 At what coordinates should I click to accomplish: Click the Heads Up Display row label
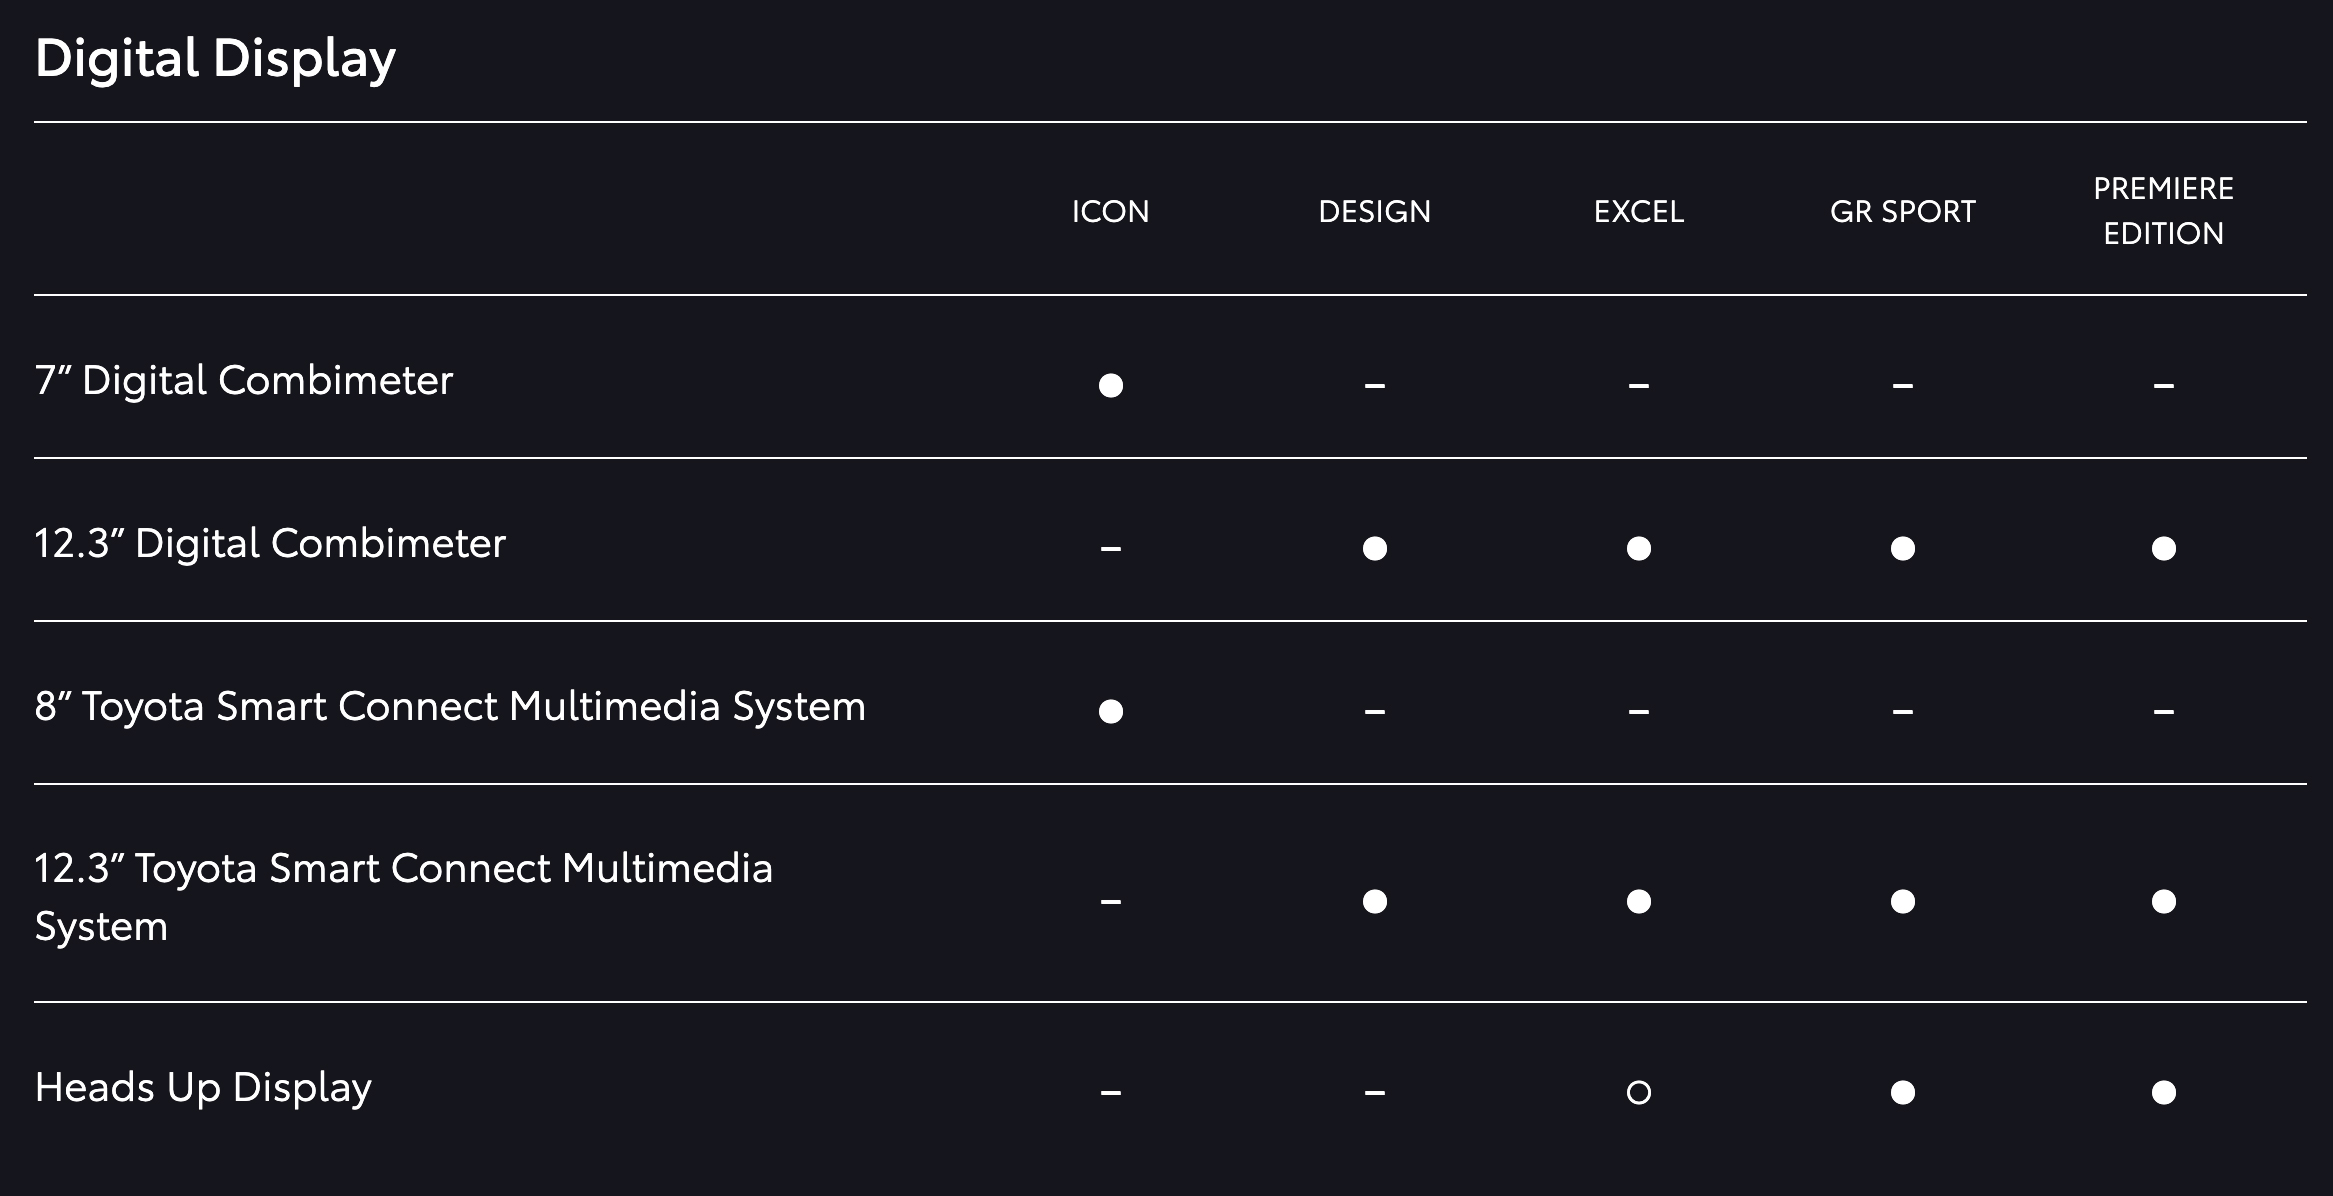point(203,1088)
